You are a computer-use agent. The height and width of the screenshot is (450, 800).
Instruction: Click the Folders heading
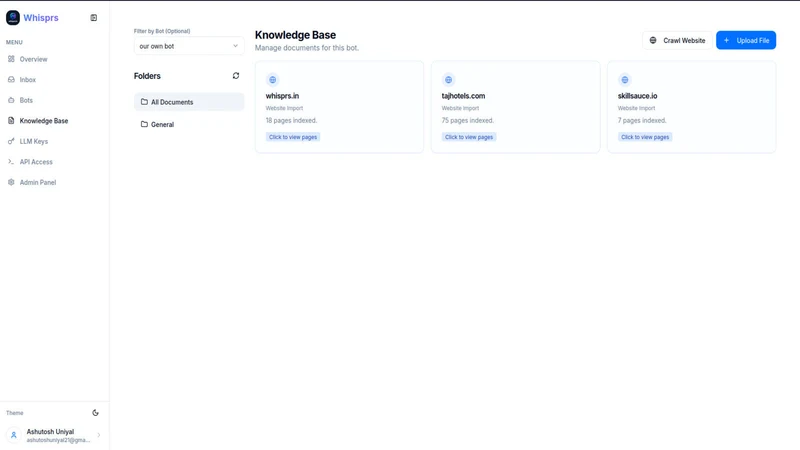point(147,76)
